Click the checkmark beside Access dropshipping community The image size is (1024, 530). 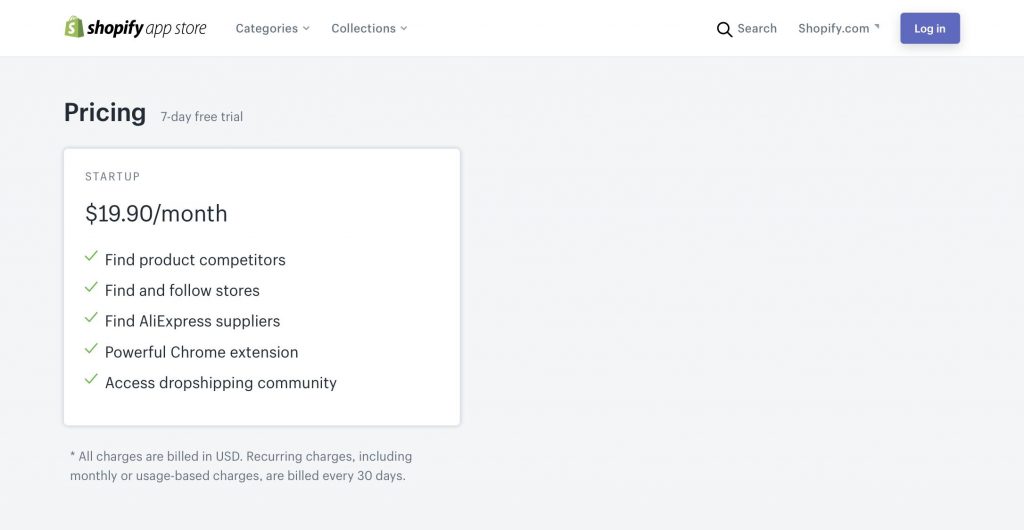(x=91, y=380)
